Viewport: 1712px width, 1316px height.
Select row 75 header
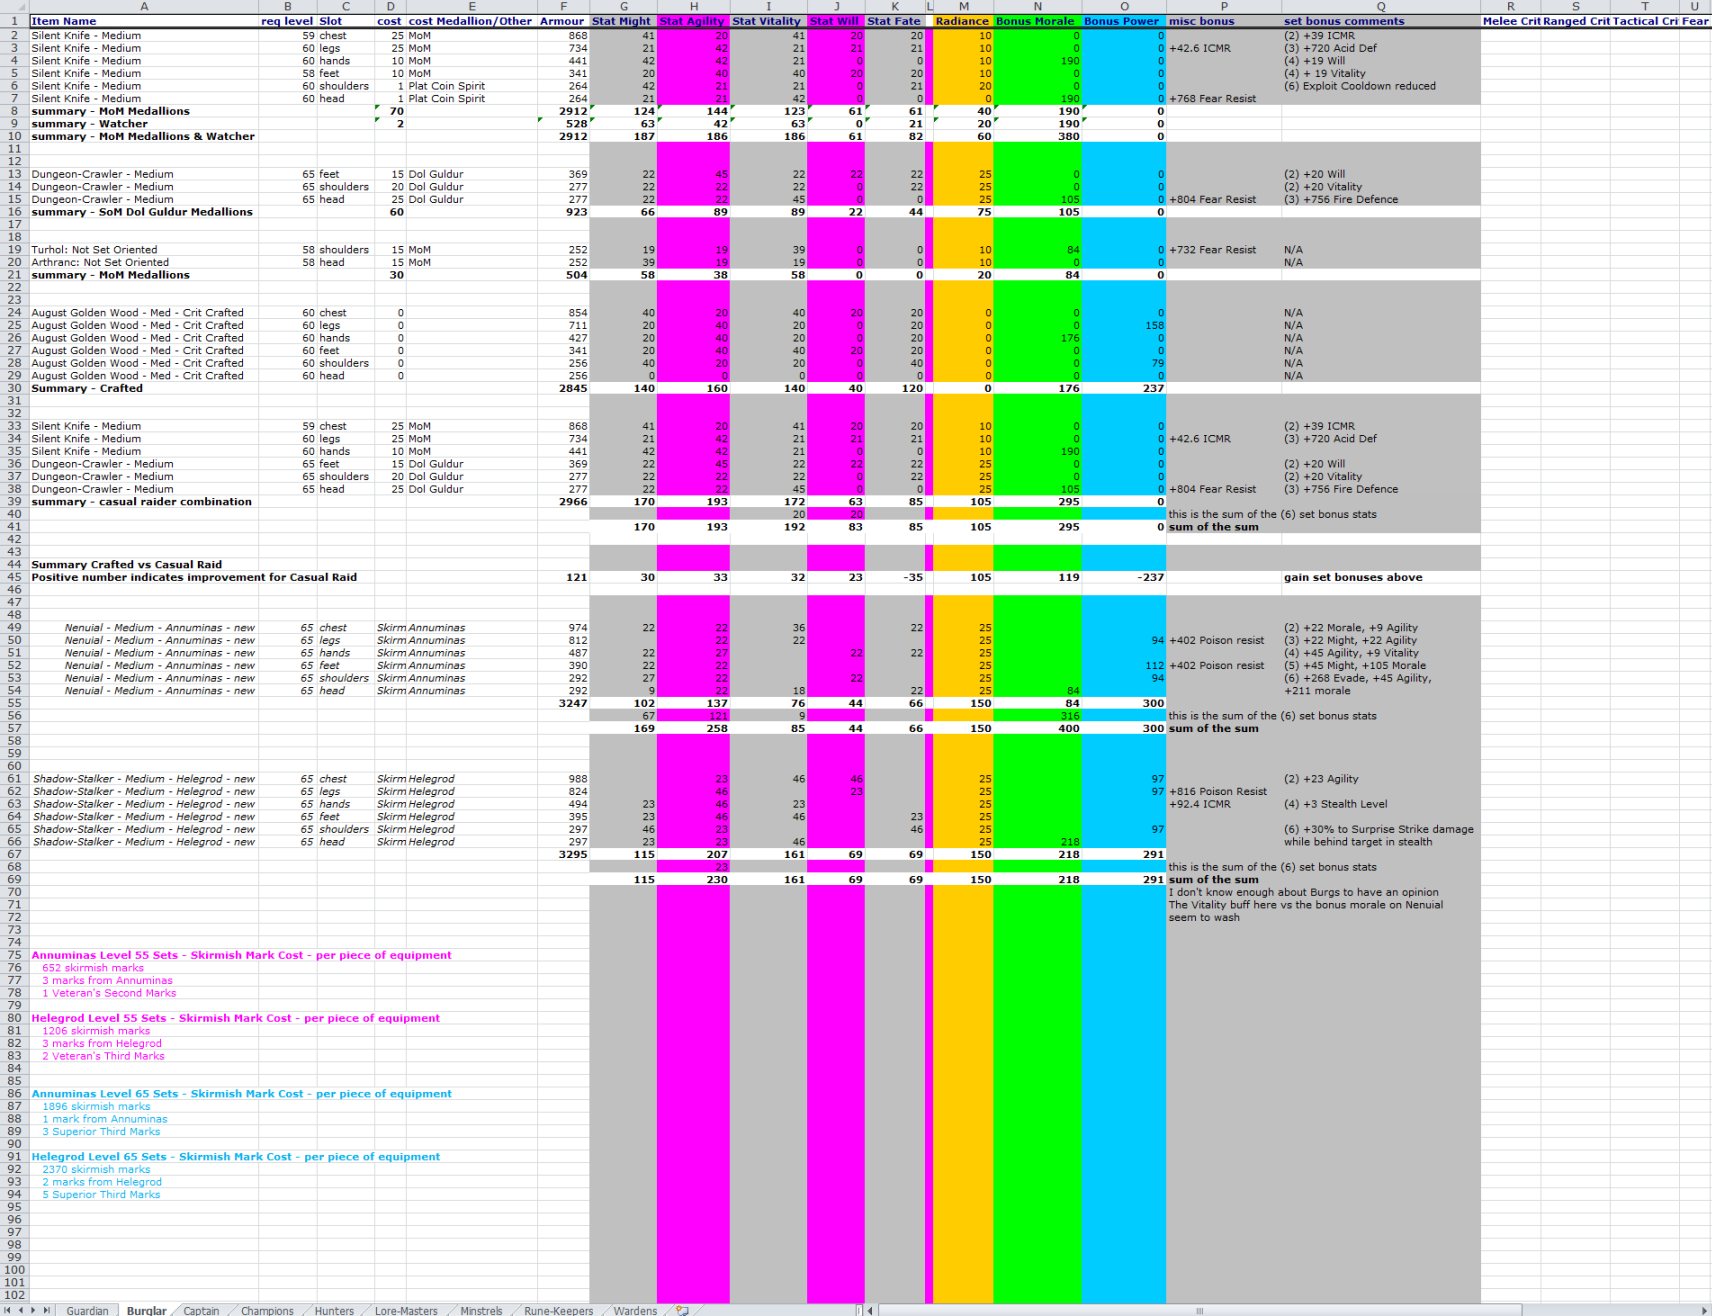click(14, 955)
